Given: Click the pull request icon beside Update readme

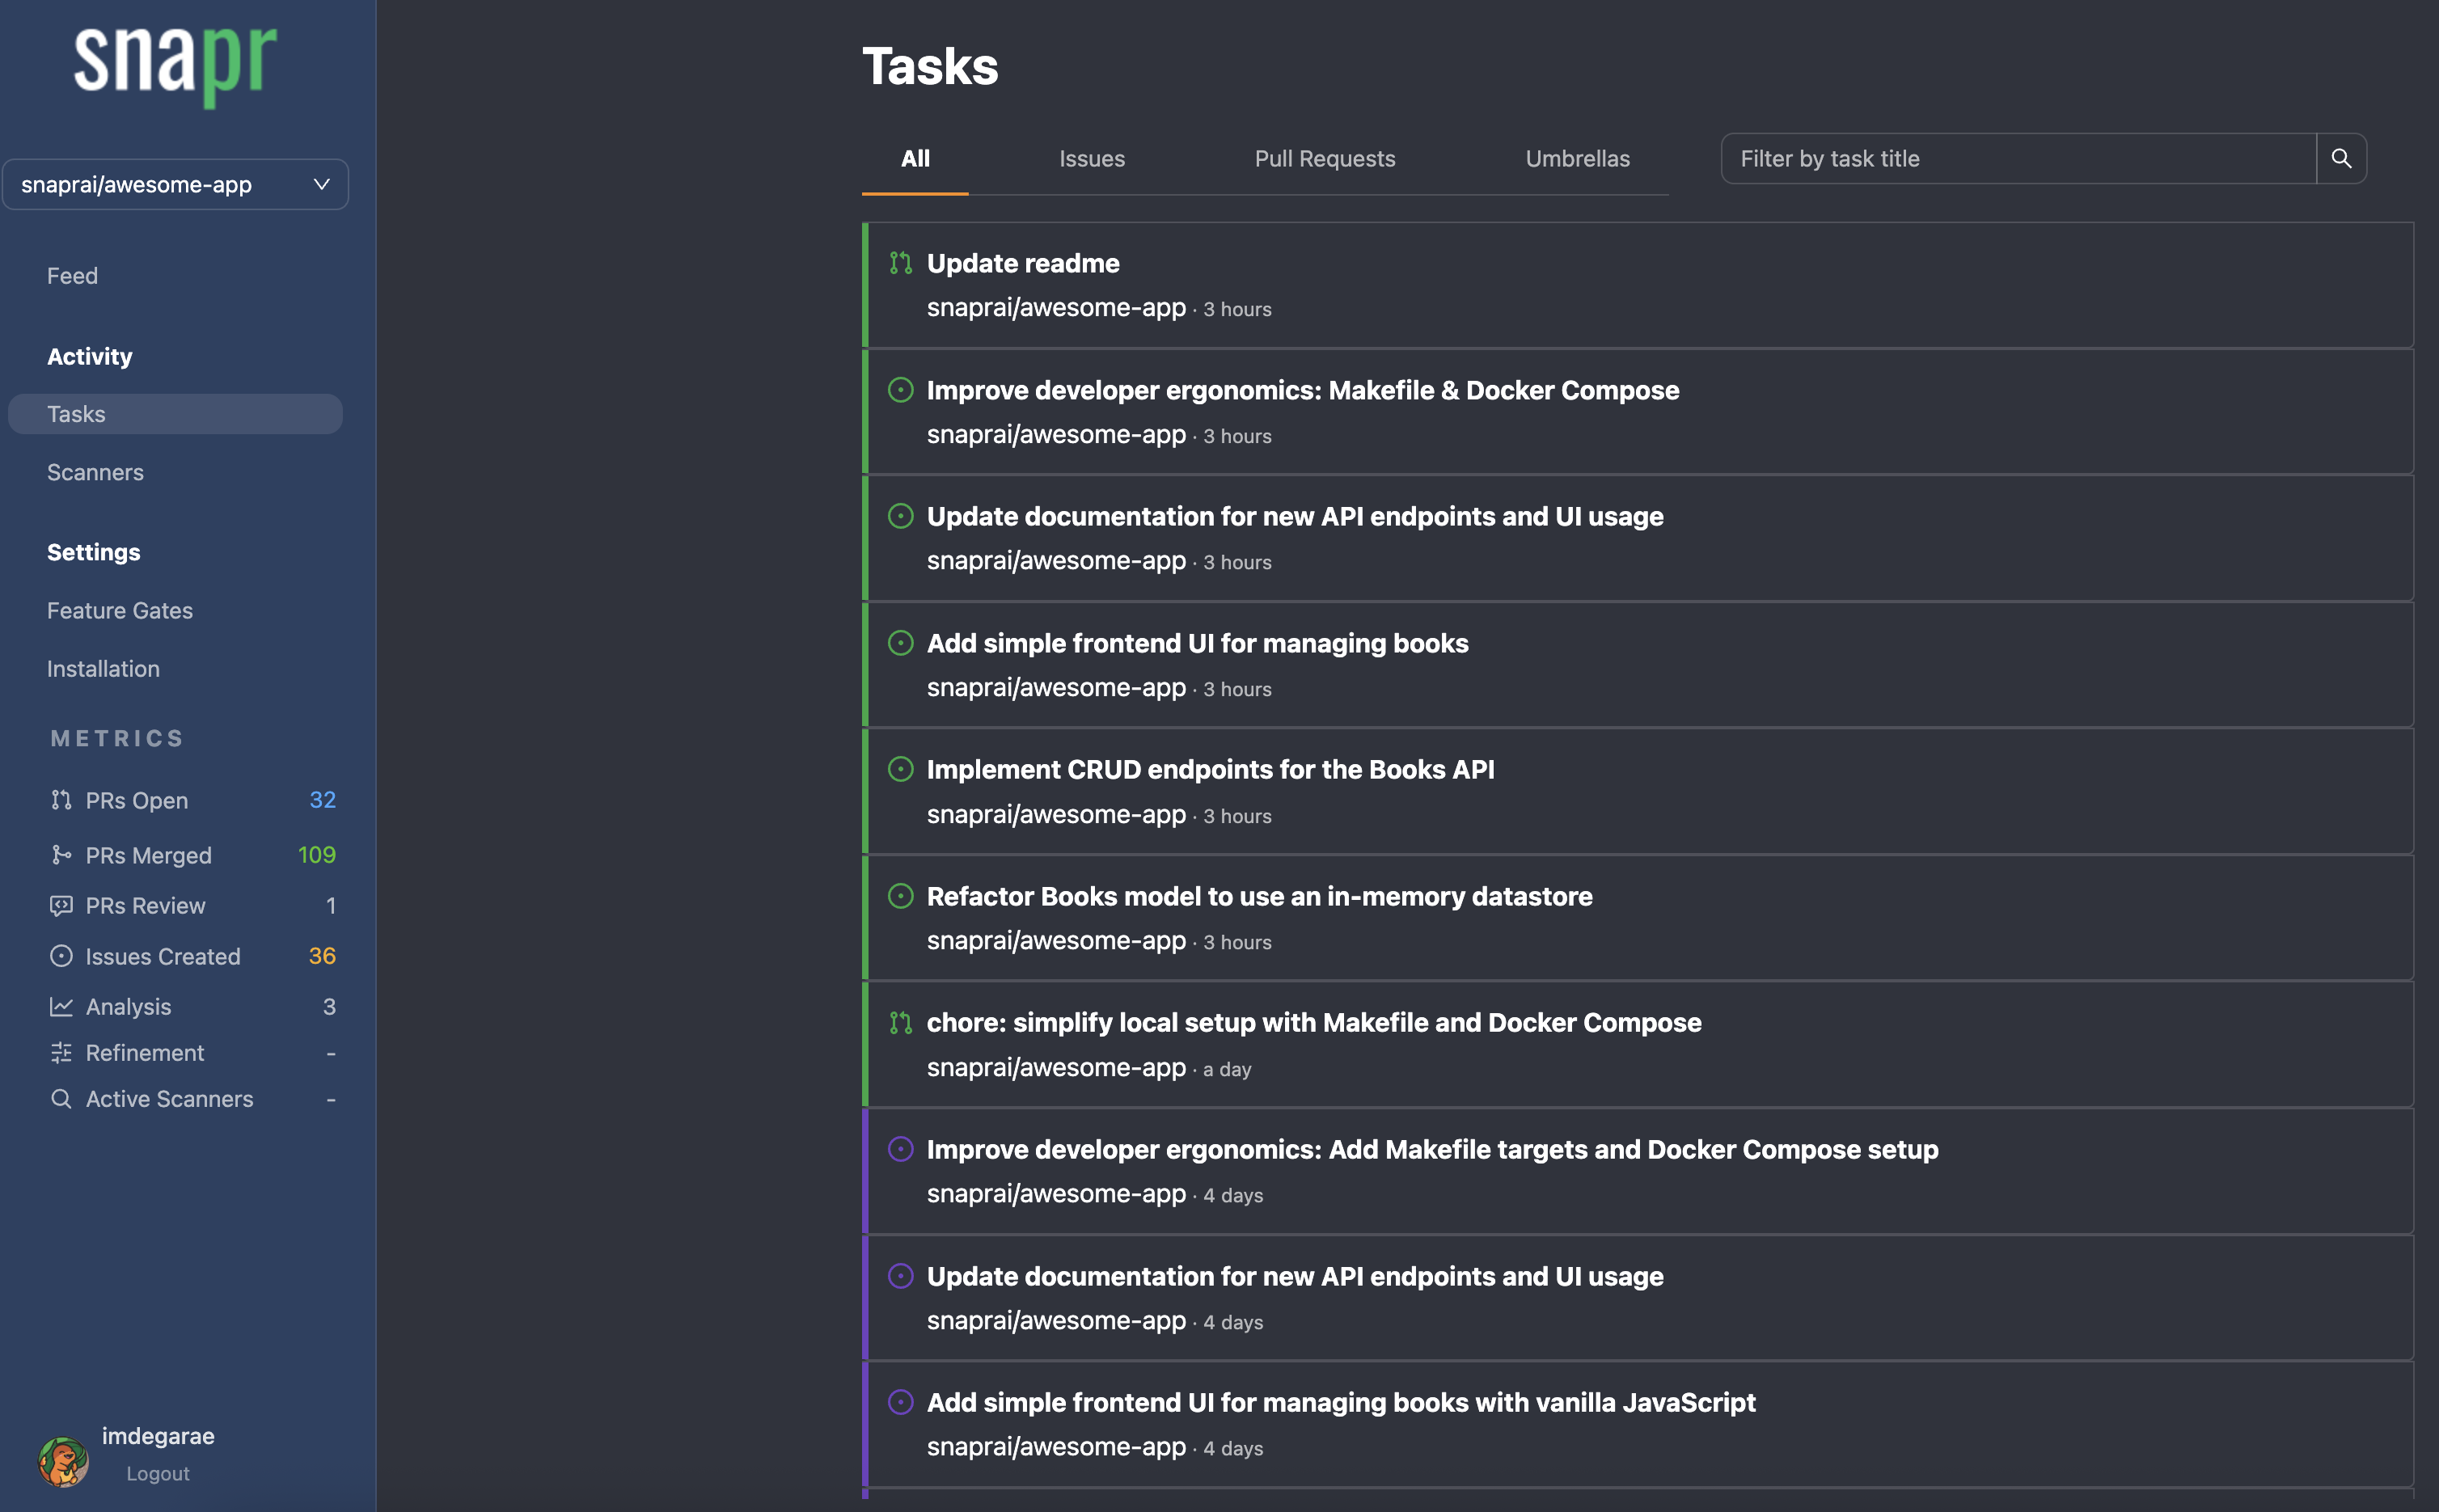Looking at the screenshot, I should tap(899, 262).
